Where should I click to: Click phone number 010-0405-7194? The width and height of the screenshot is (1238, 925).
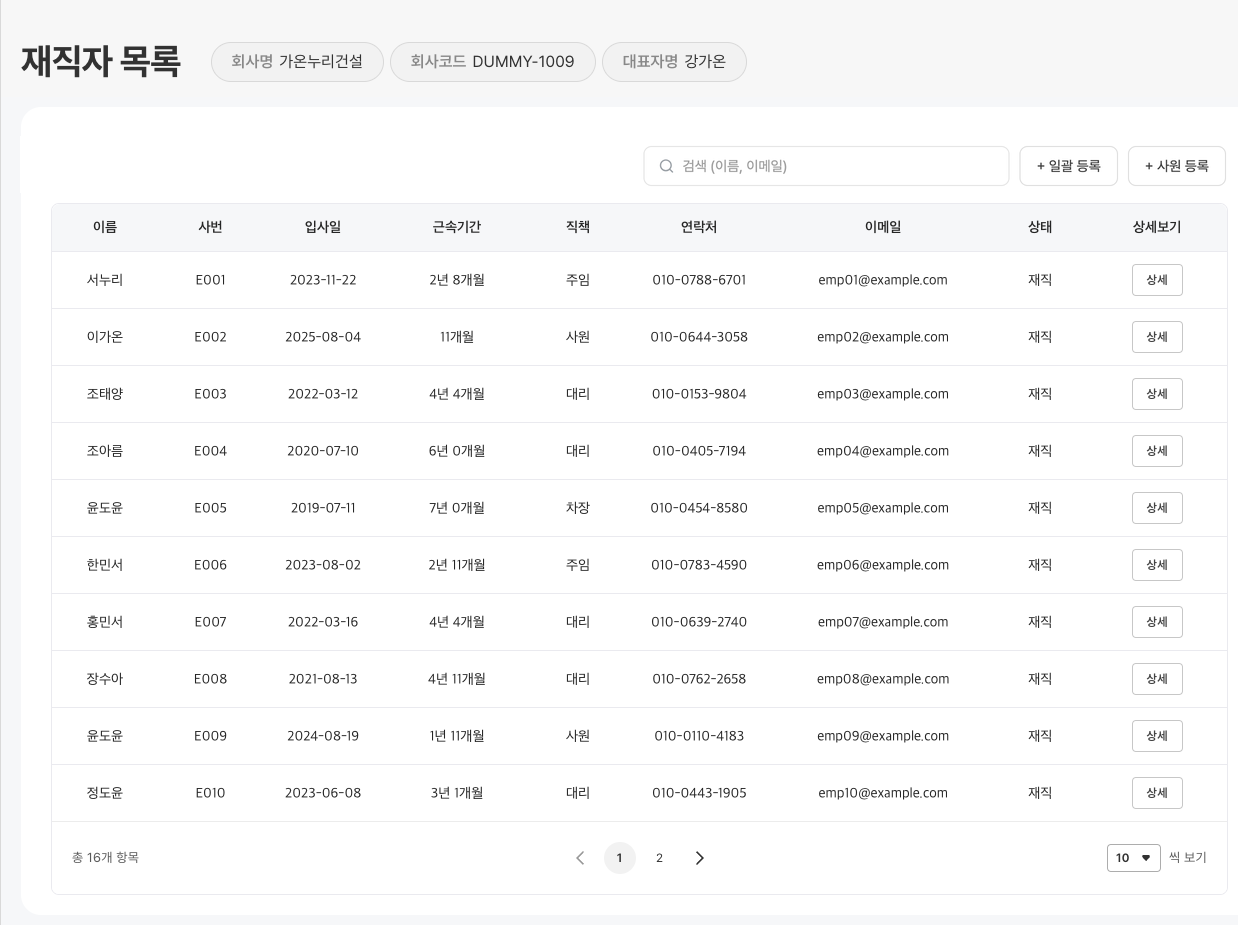coord(699,451)
